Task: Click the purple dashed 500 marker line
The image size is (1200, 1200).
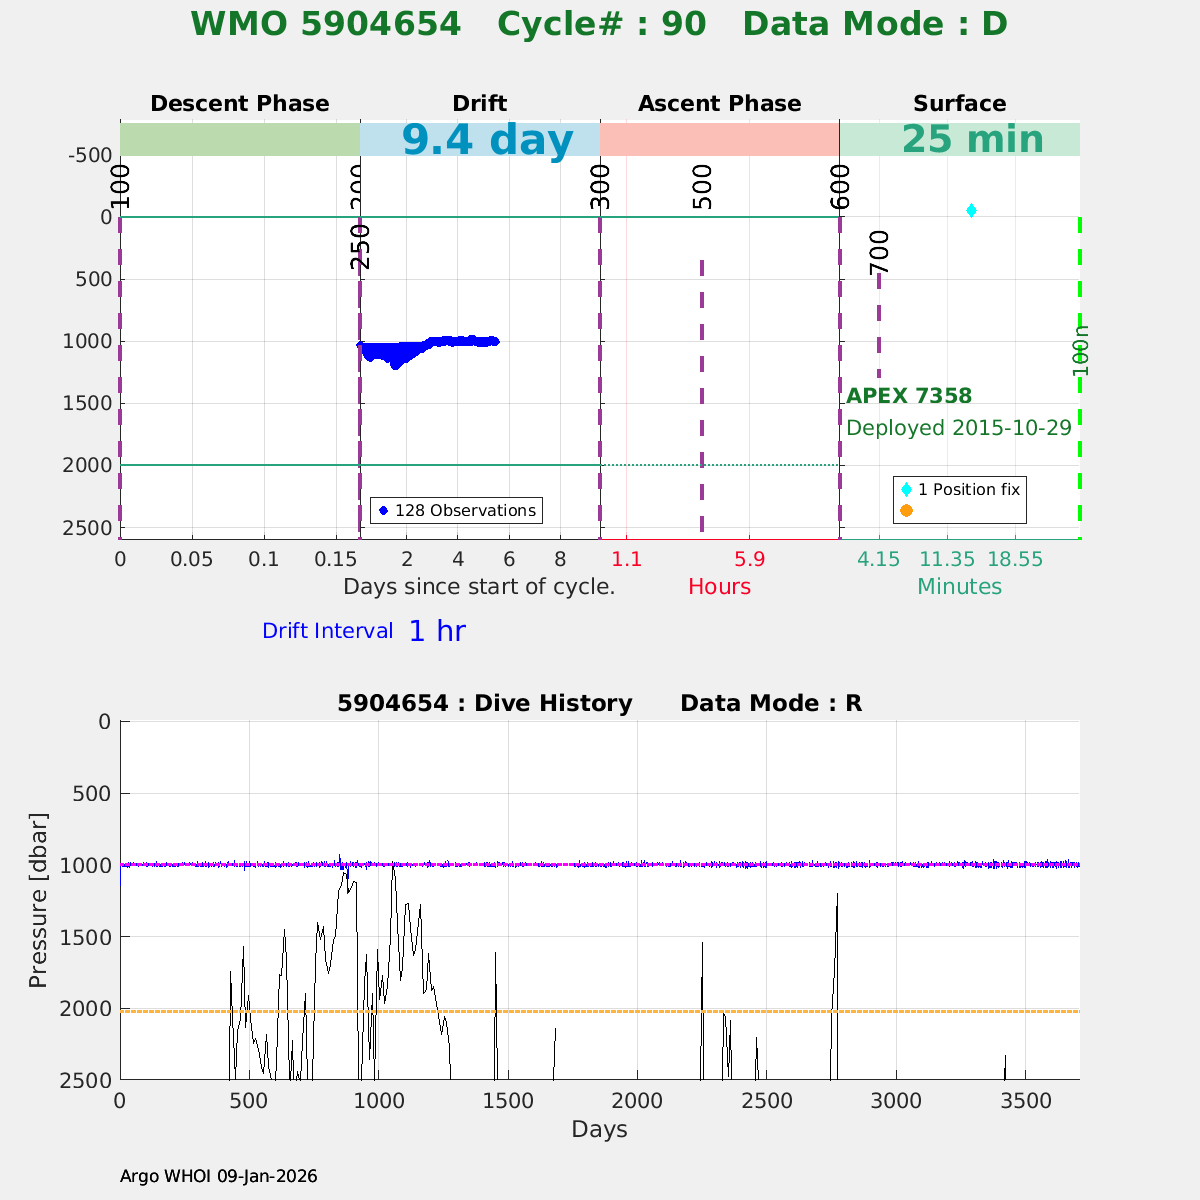Action: [702, 400]
